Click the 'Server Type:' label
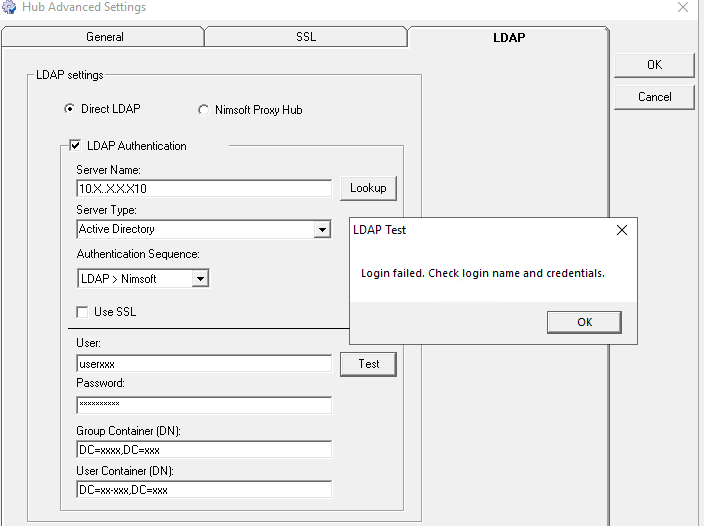The width and height of the screenshot is (704, 526). pyautogui.click(x=106, y=210)
